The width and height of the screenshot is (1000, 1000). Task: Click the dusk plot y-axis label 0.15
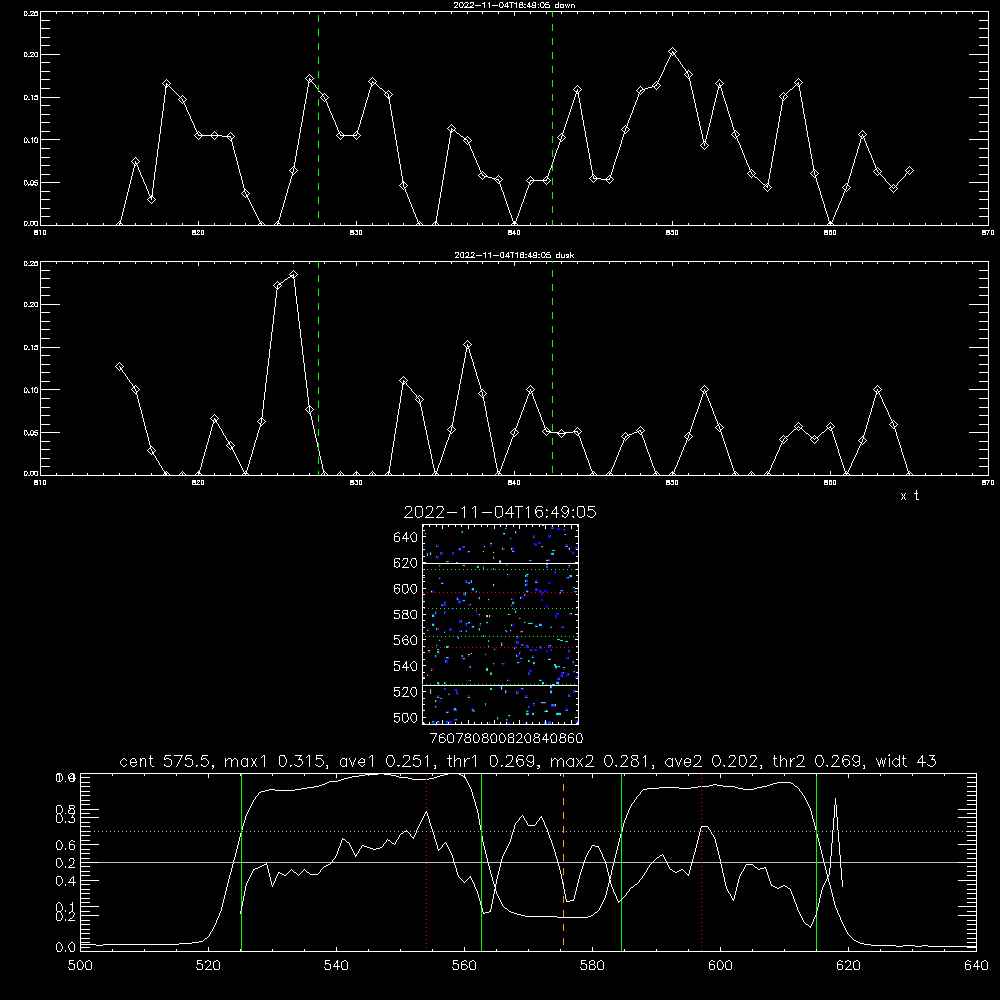pos(31,348)
